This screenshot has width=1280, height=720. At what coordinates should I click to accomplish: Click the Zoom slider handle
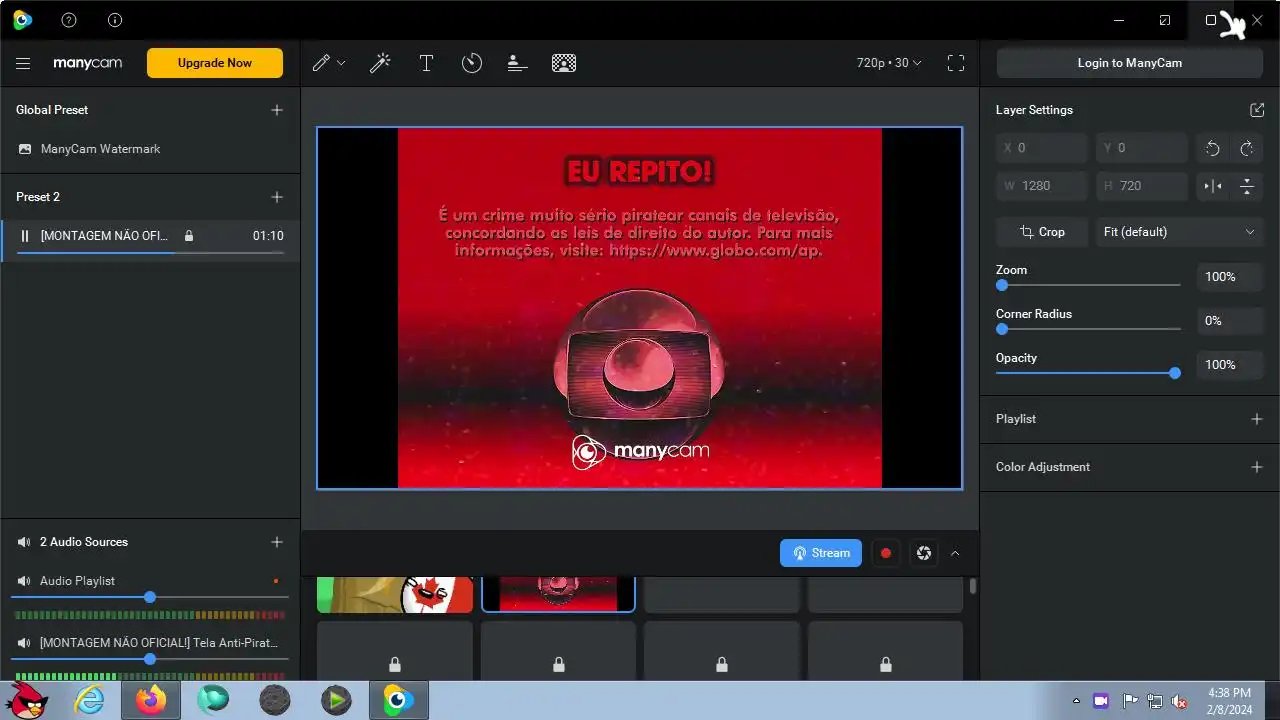[x=1002, y=285]
